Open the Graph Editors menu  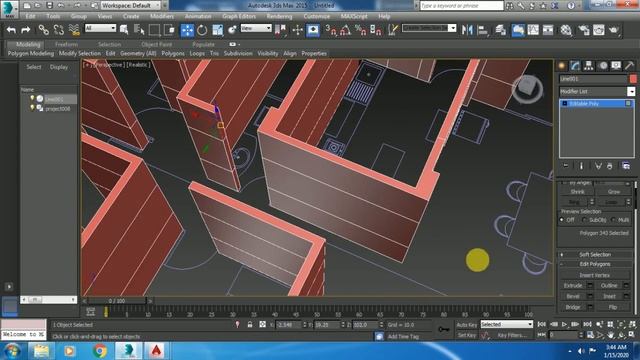tap(239, 16)
